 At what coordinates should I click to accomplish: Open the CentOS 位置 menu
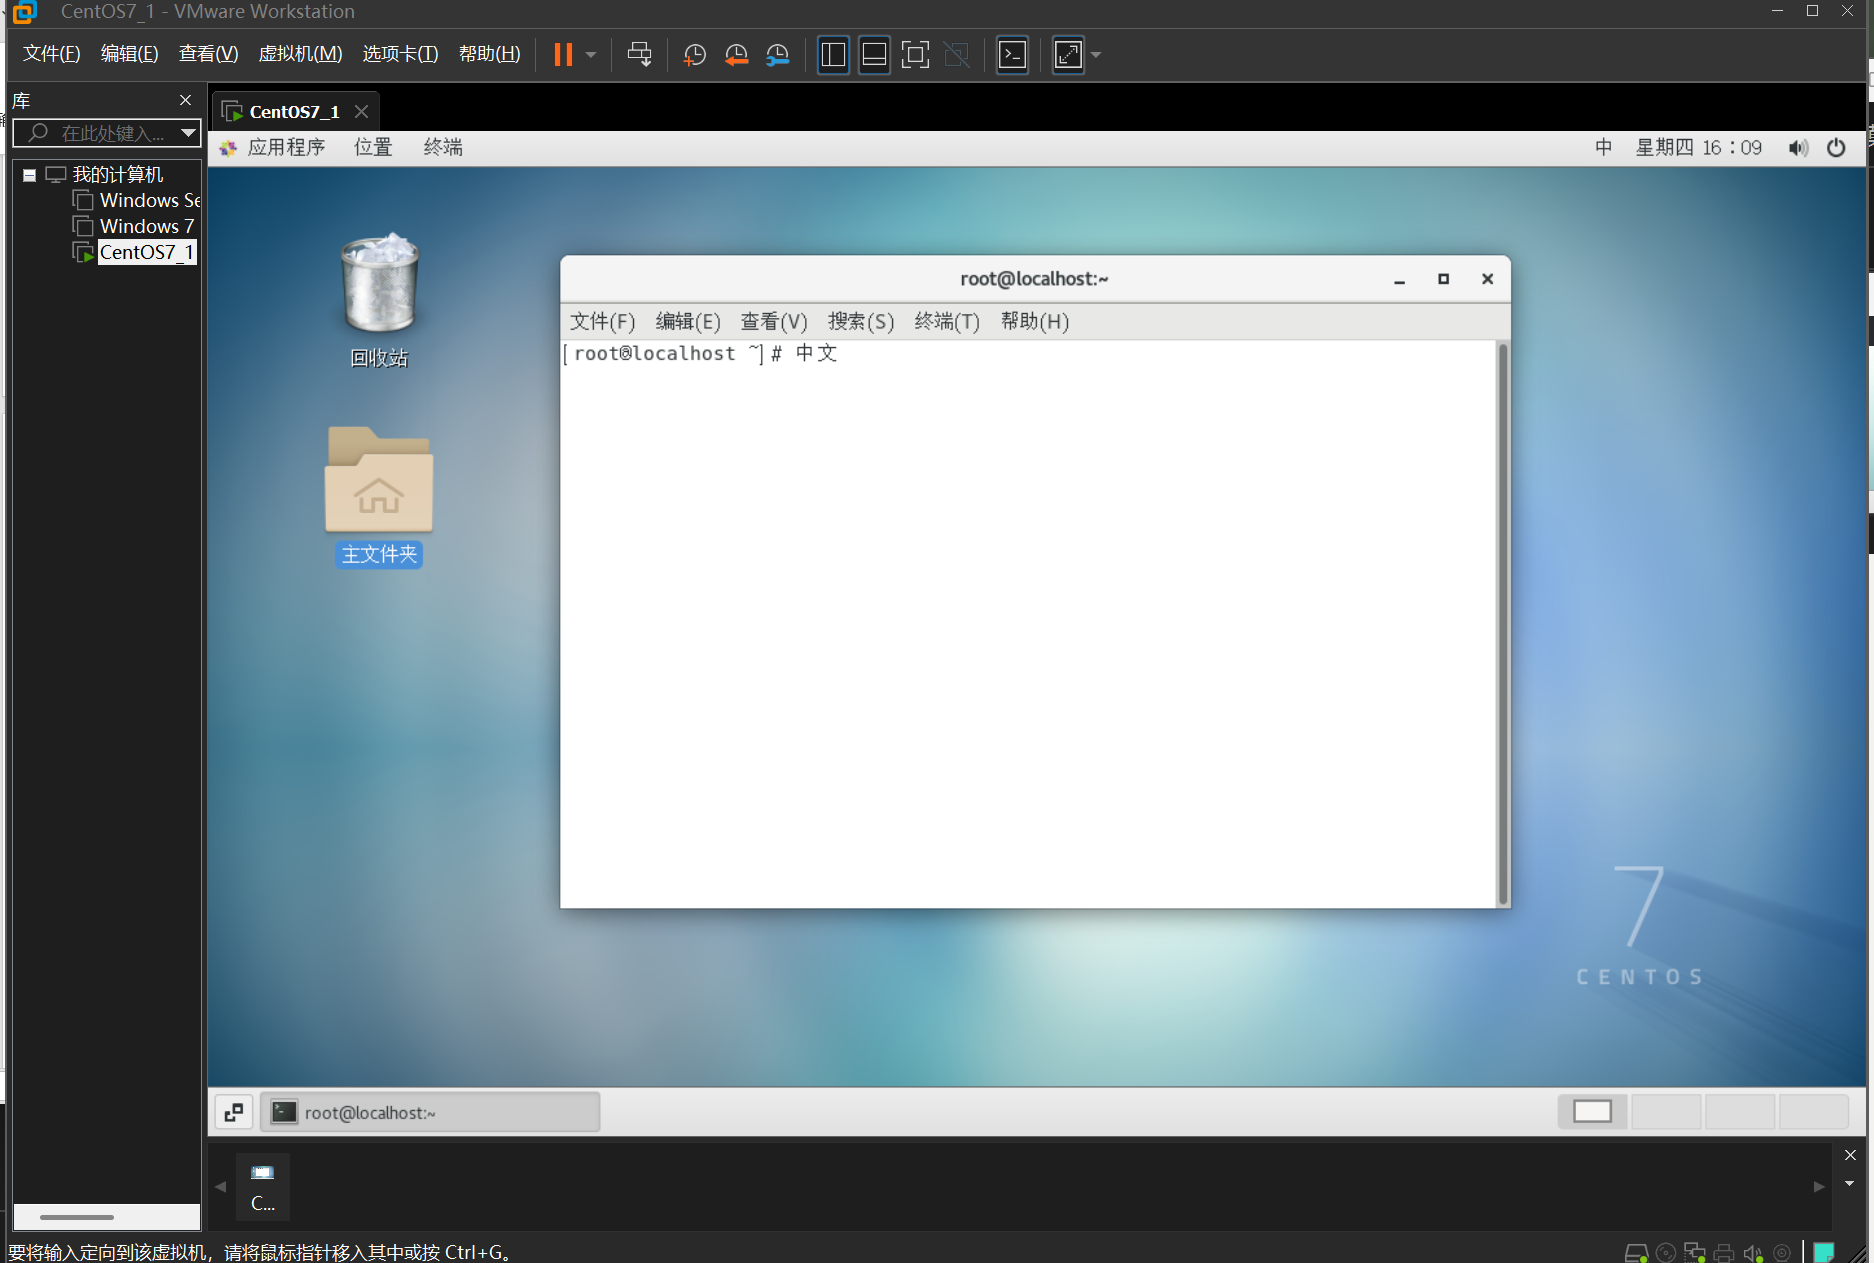[373, 148]
